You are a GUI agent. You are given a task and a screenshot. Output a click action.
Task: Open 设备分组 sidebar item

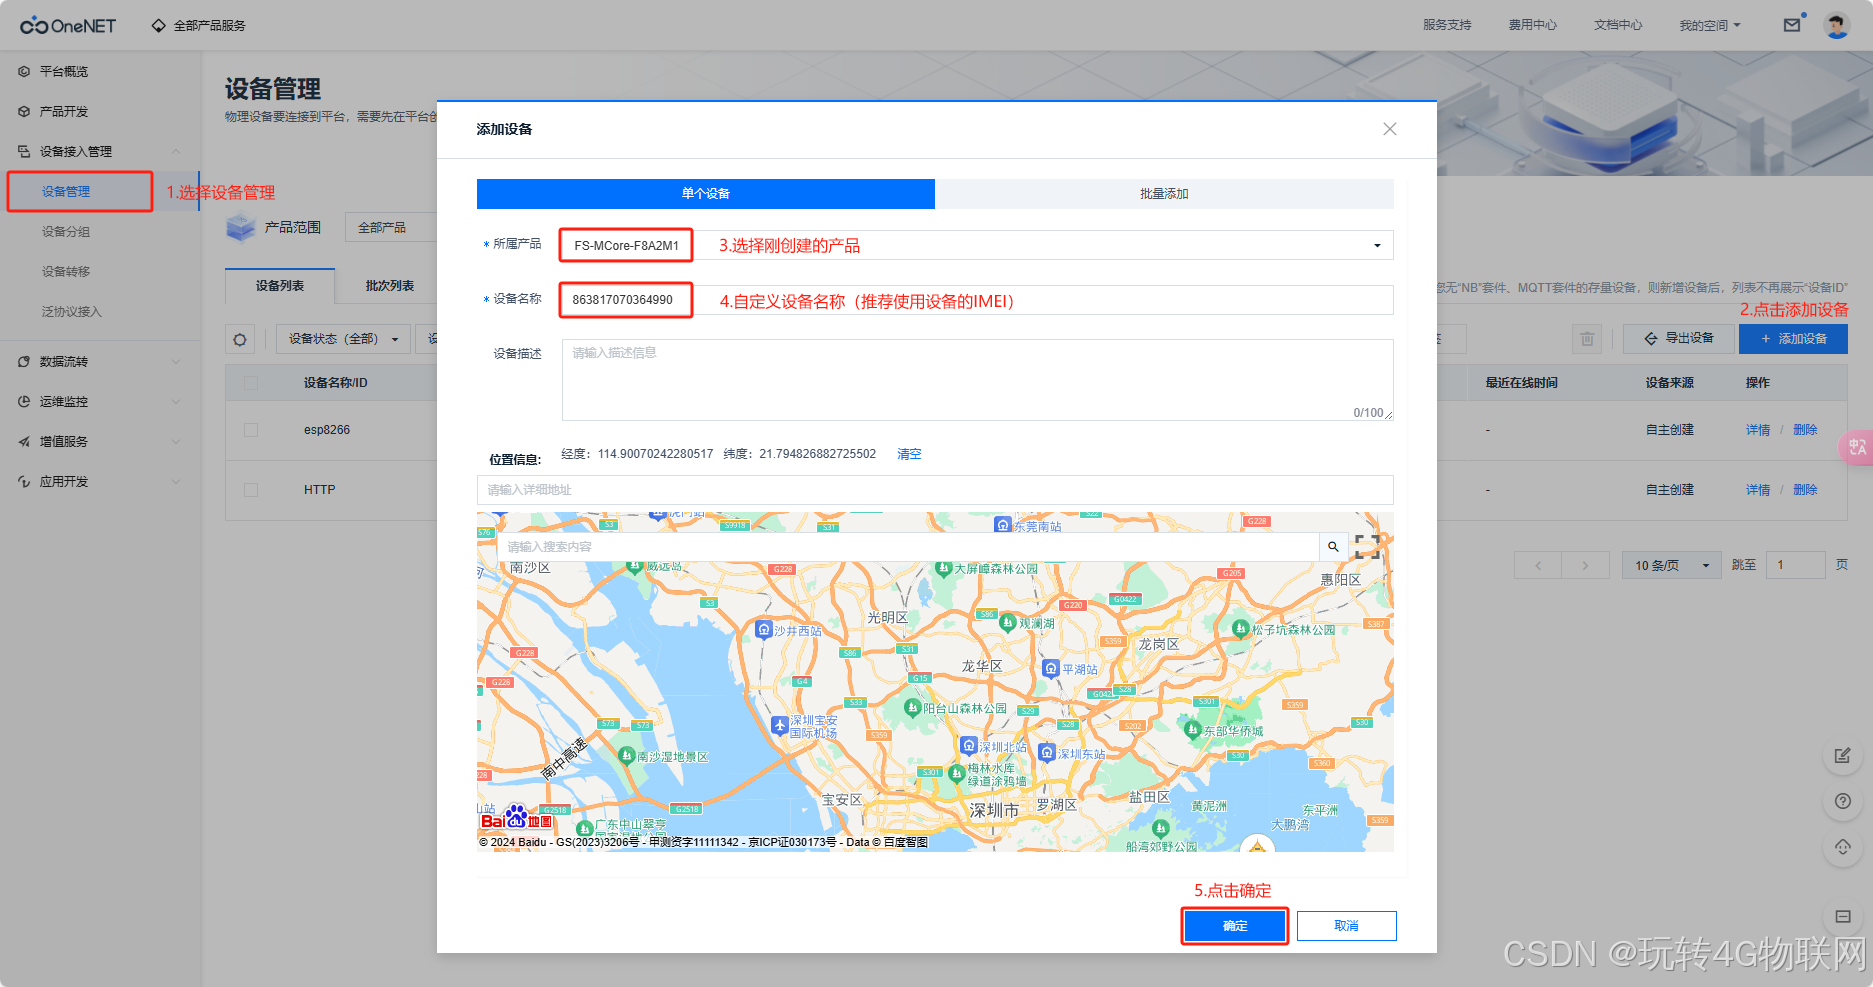point(66,232)
